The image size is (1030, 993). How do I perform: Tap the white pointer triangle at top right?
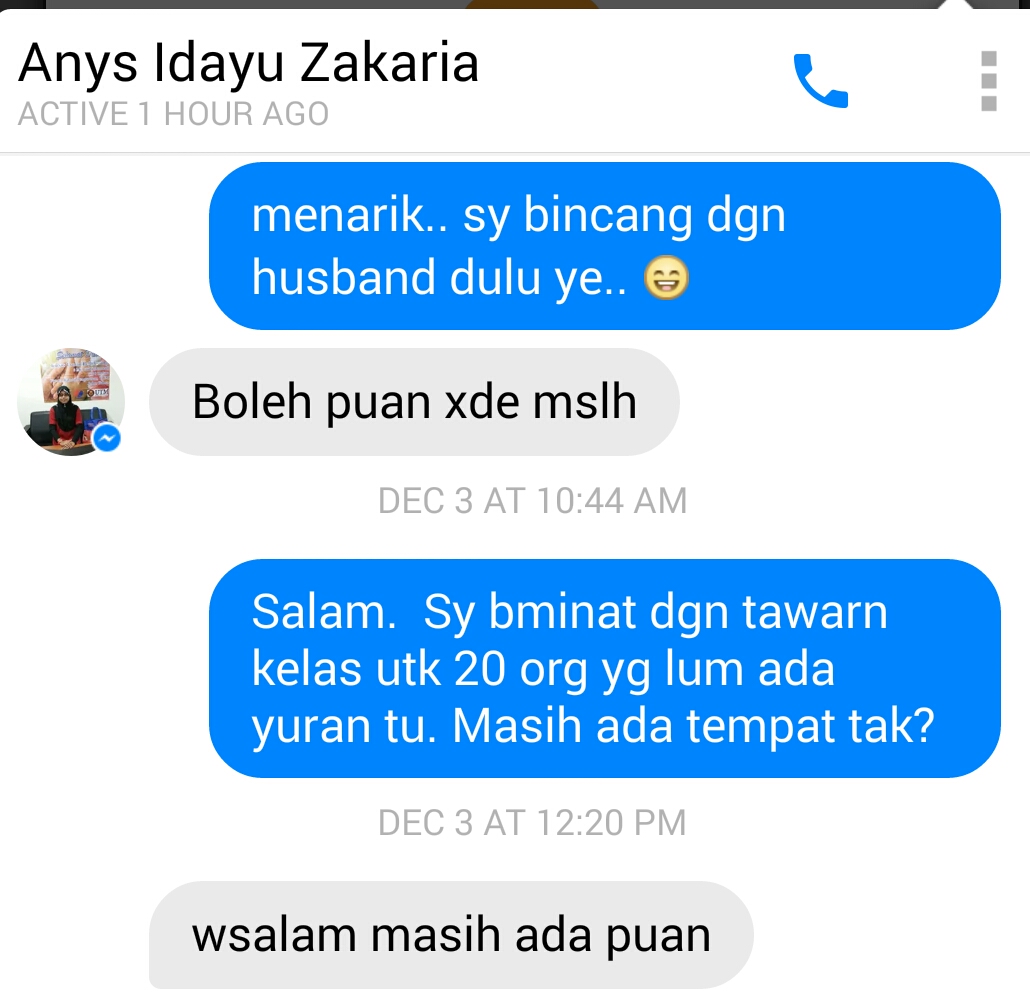[958, 4]
